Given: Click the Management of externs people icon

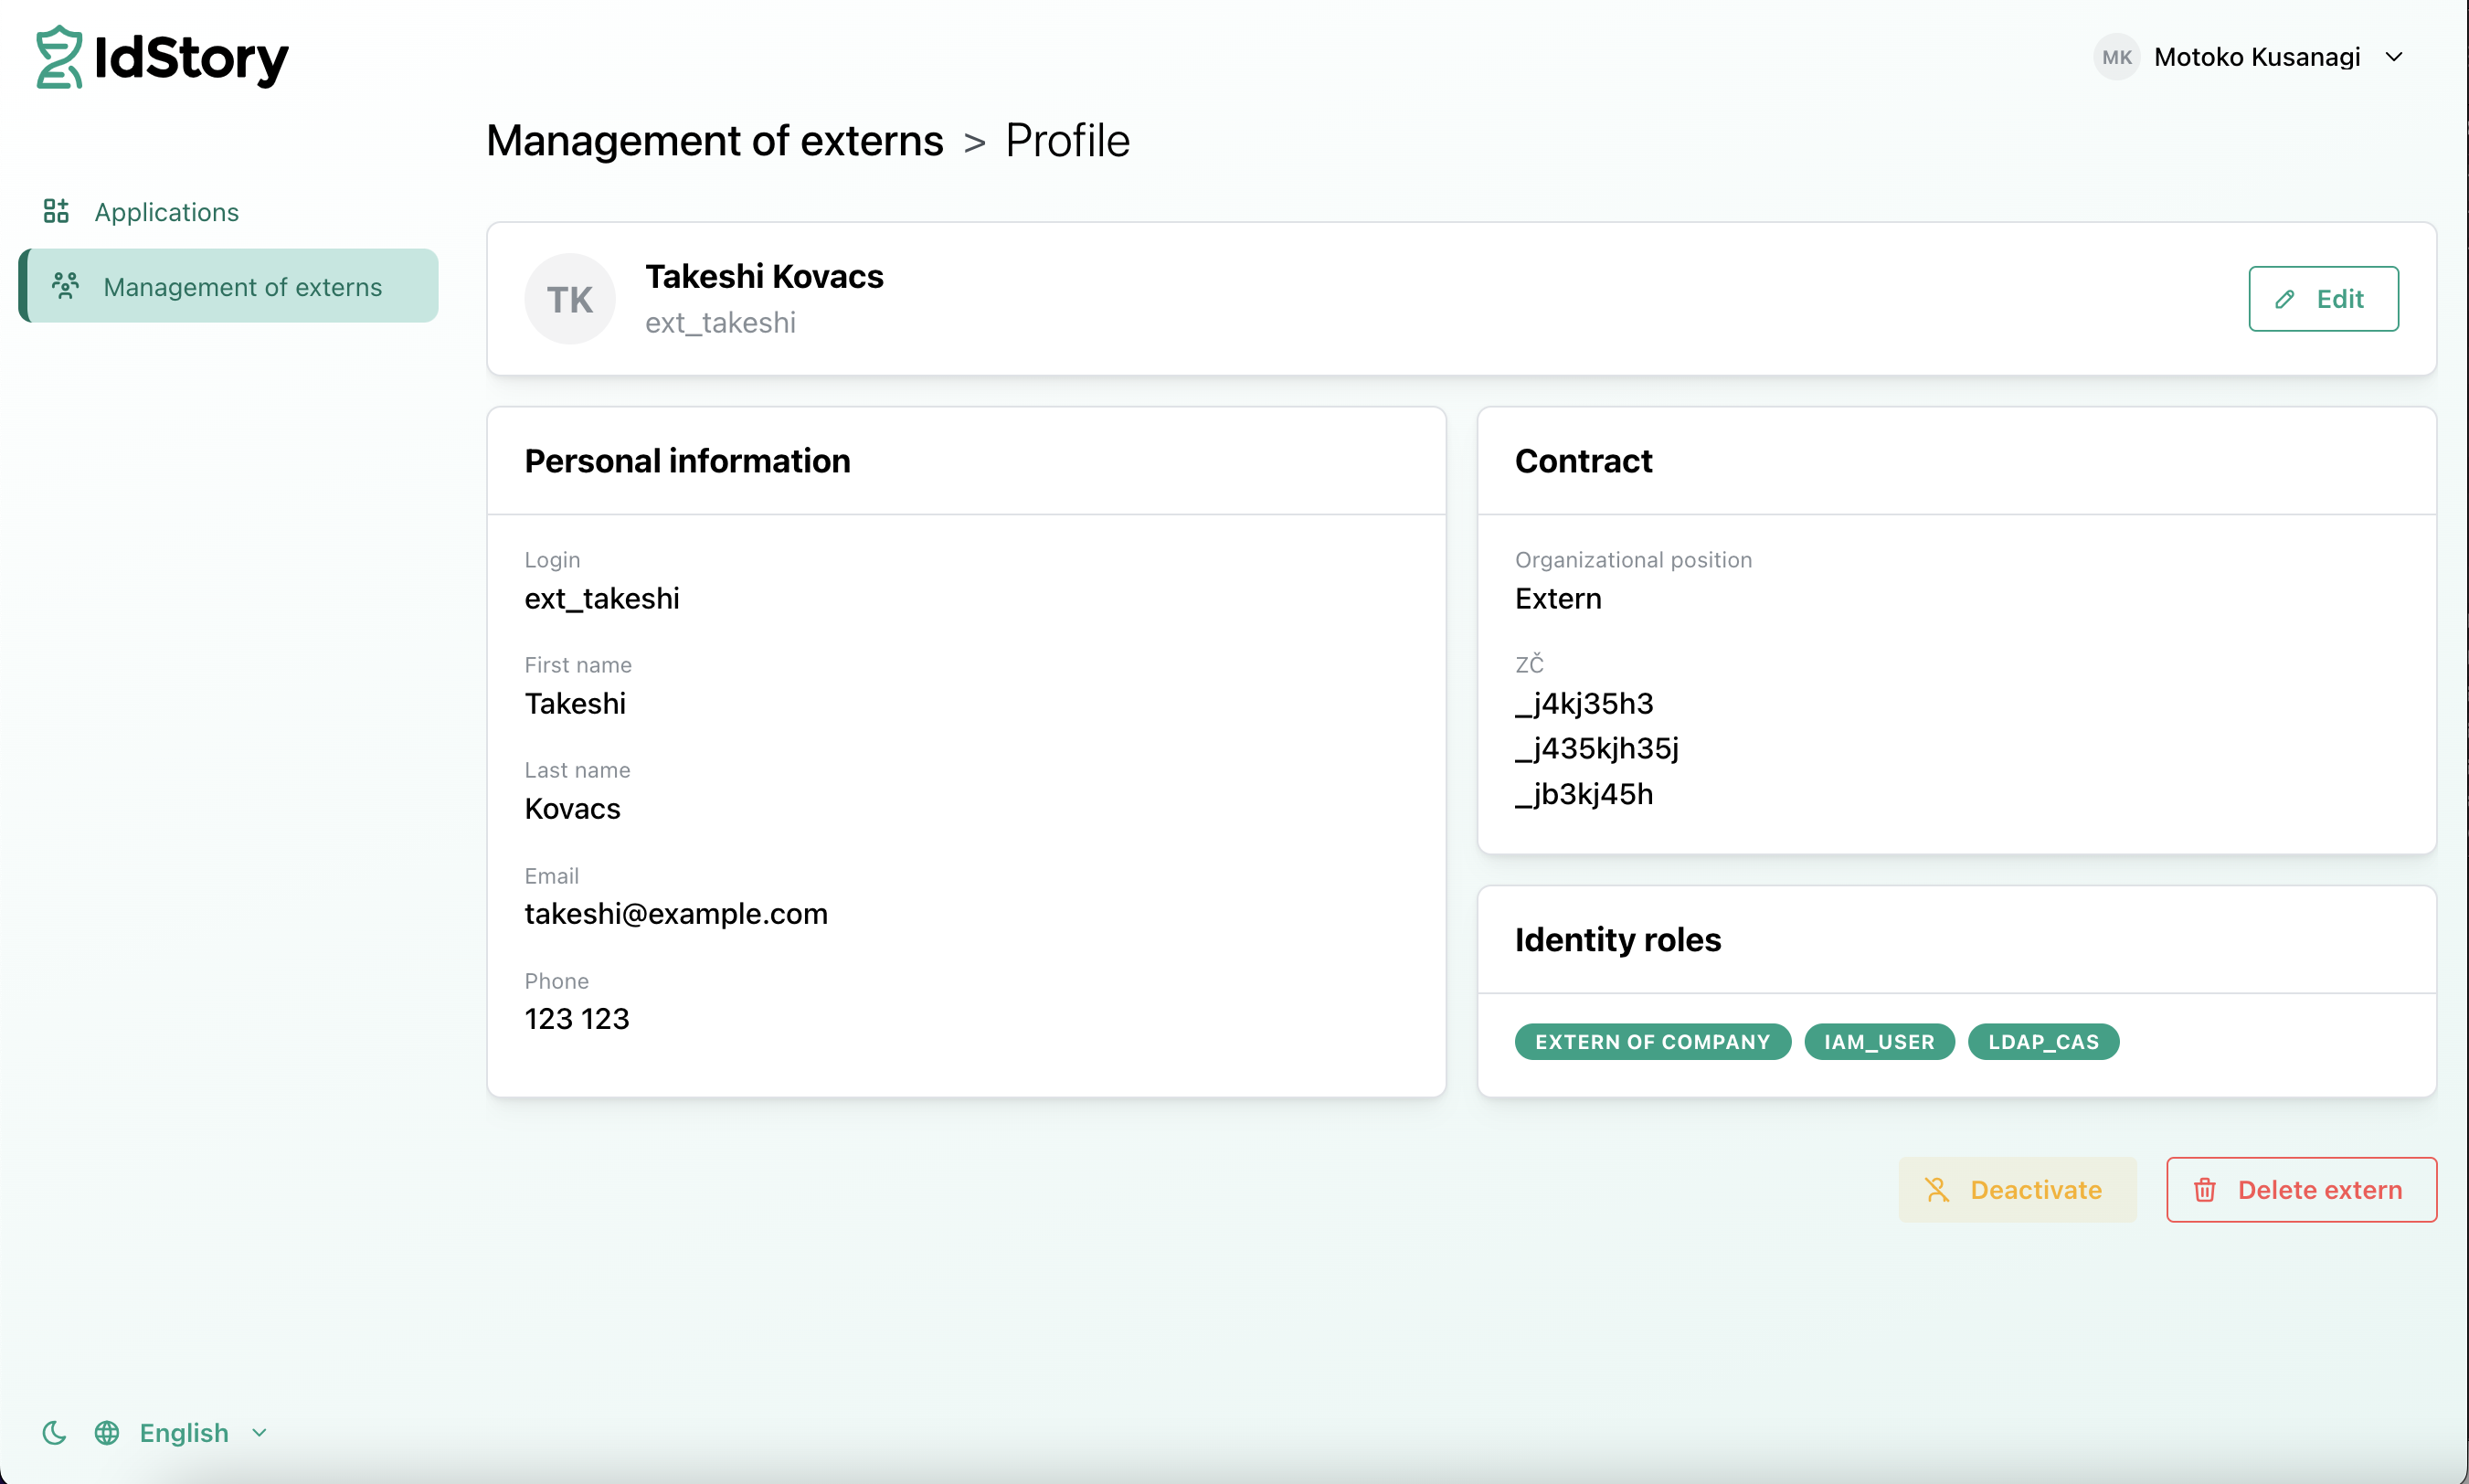Looking at the screenshot, I should tap(66, 286).
